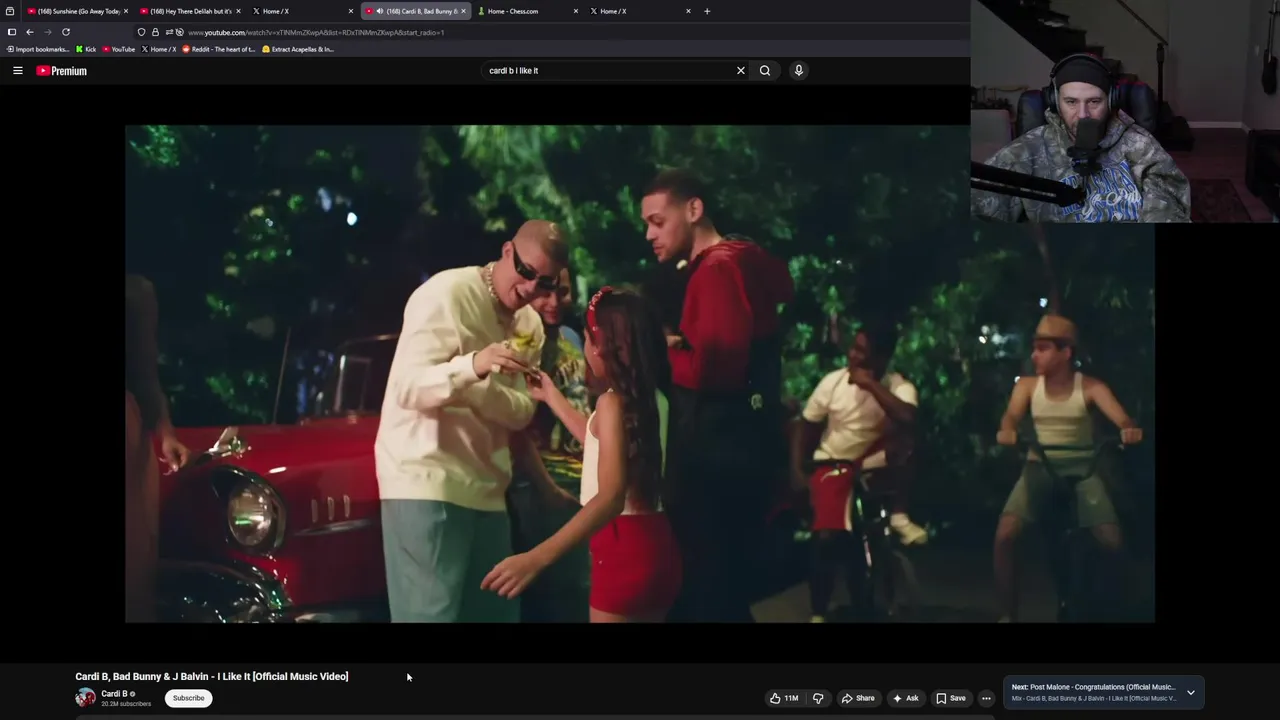Click the tracking protection shield icon

click(142, 32)
